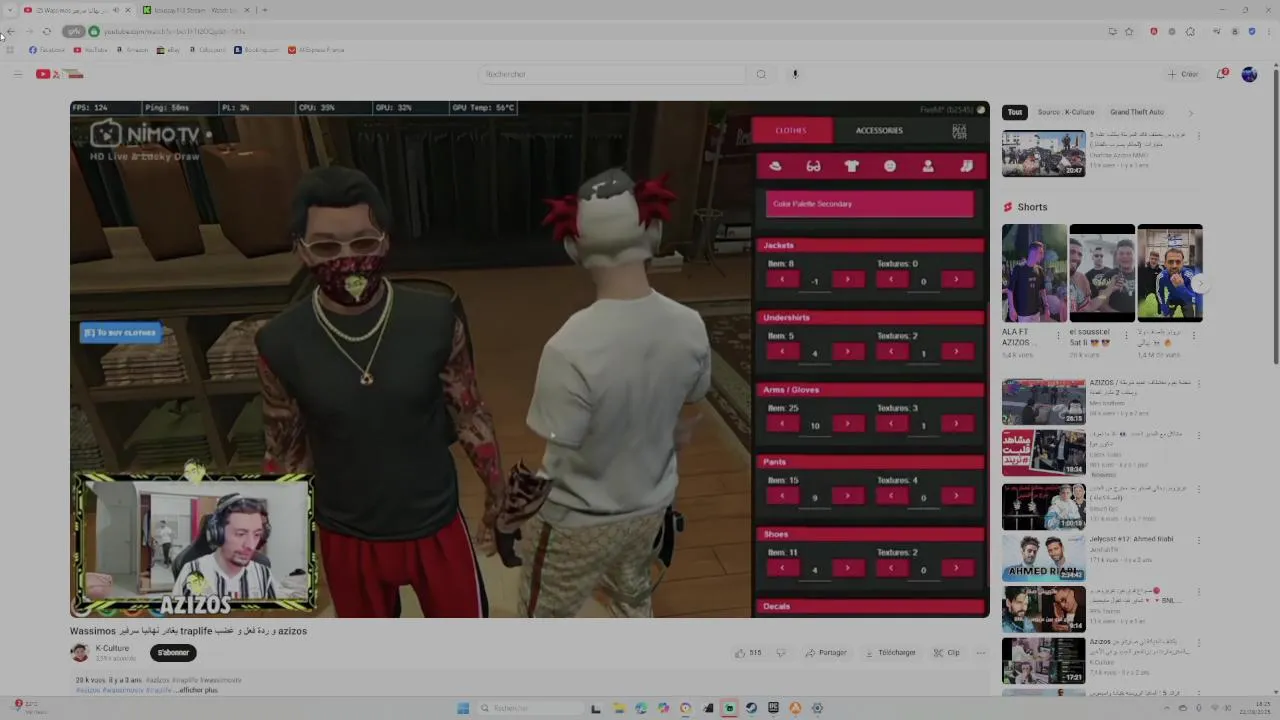Click the Partager share button
This screenshot has width=1280, height=720.
(x=826, y=653)
